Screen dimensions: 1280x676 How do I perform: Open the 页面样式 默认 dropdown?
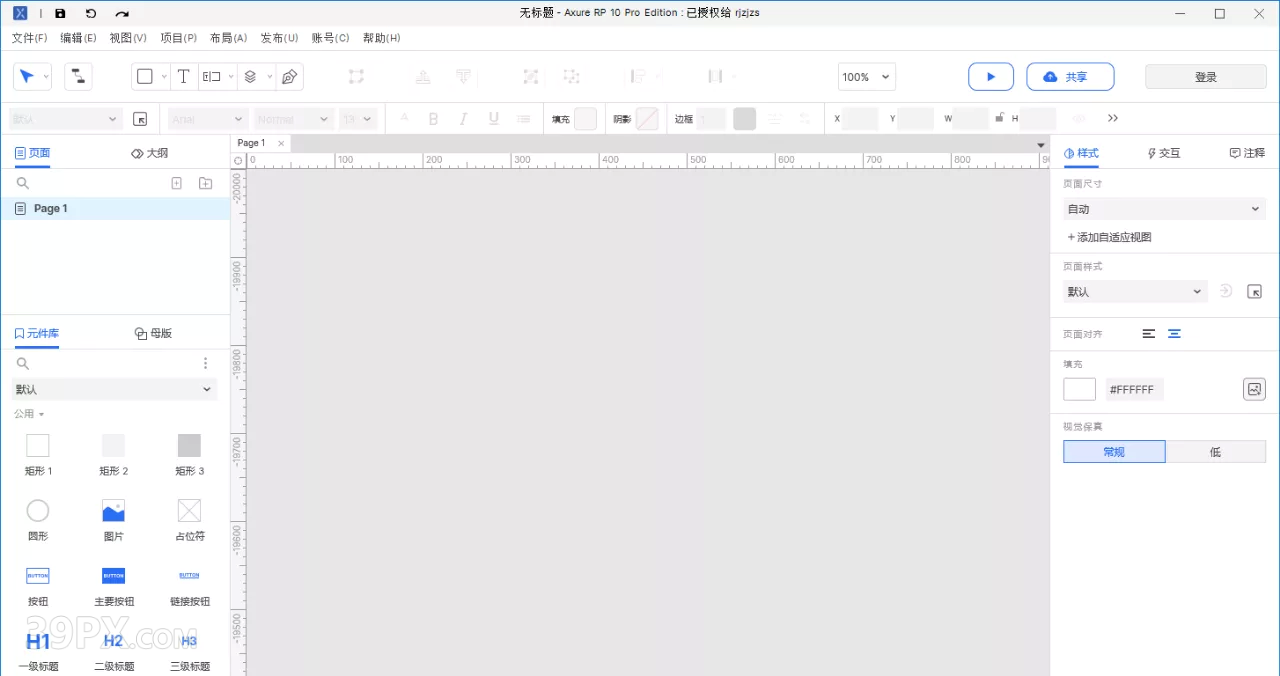pyautogui.click(x=1136, y=292)
